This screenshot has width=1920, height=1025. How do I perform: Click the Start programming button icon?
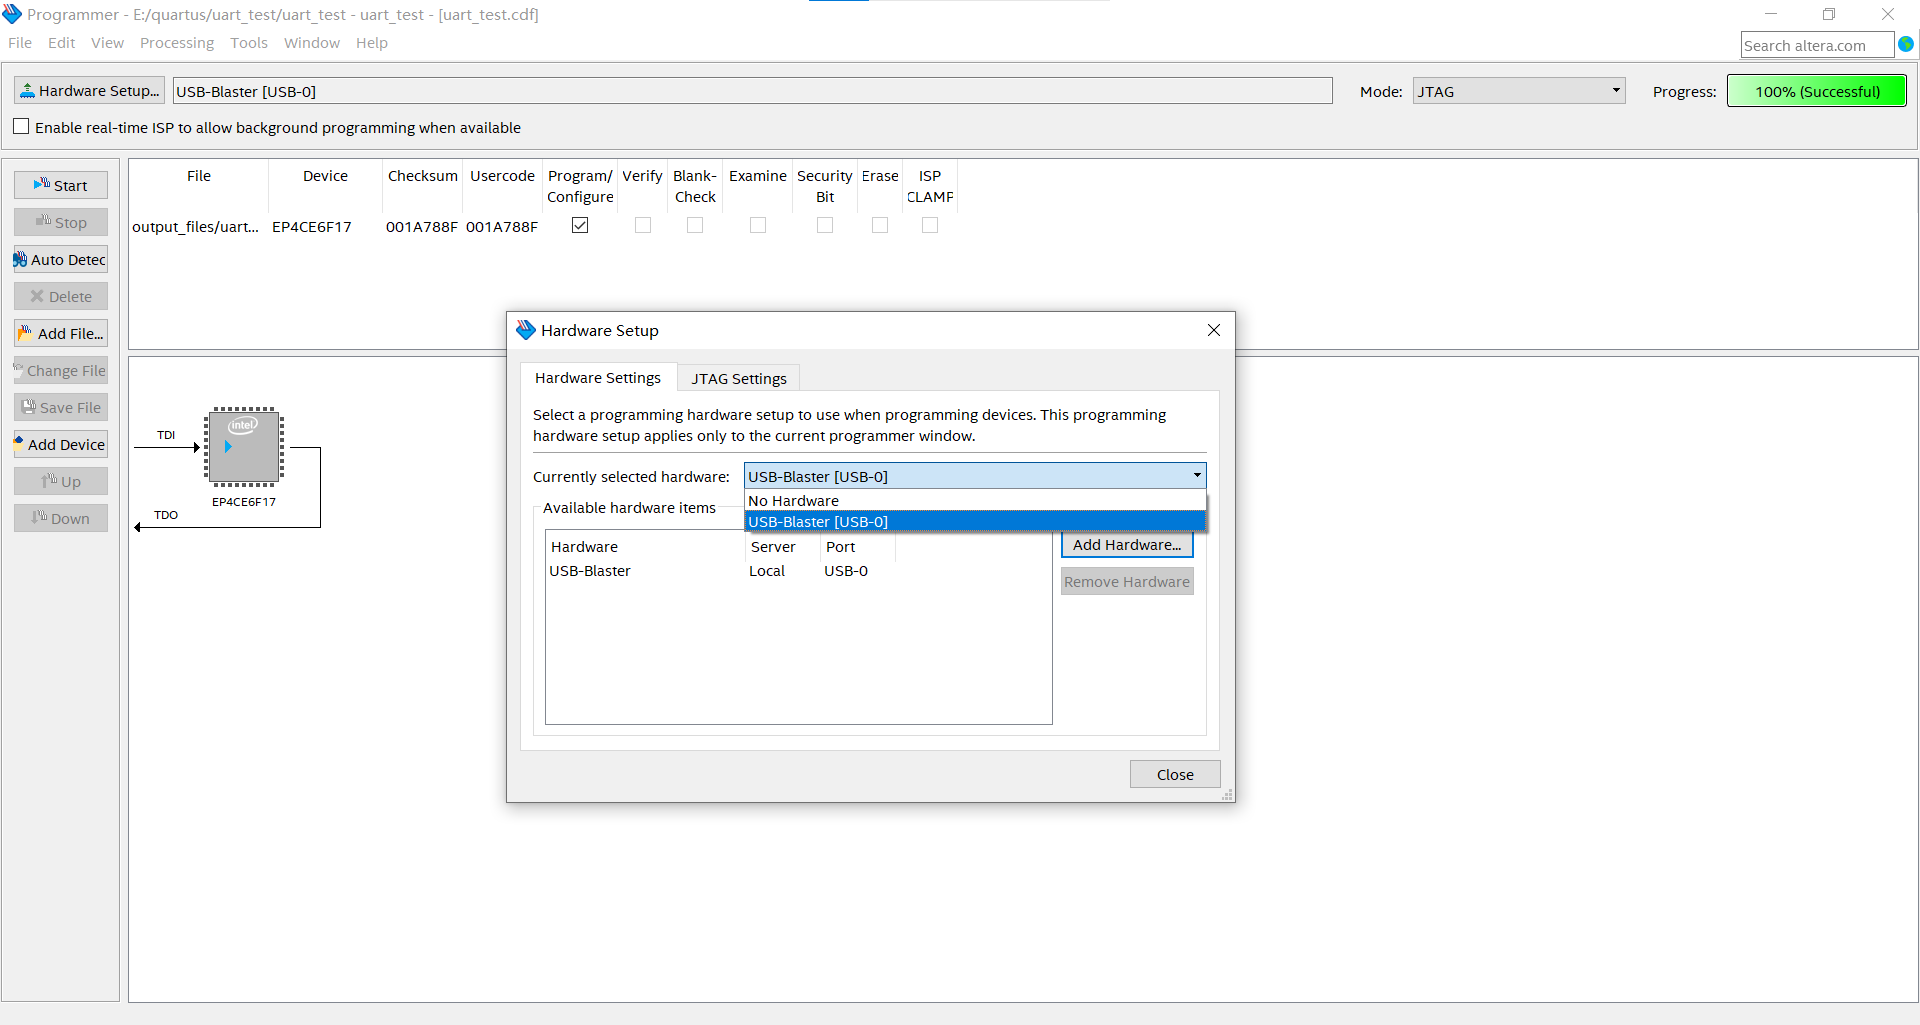(x=42, y=185)
